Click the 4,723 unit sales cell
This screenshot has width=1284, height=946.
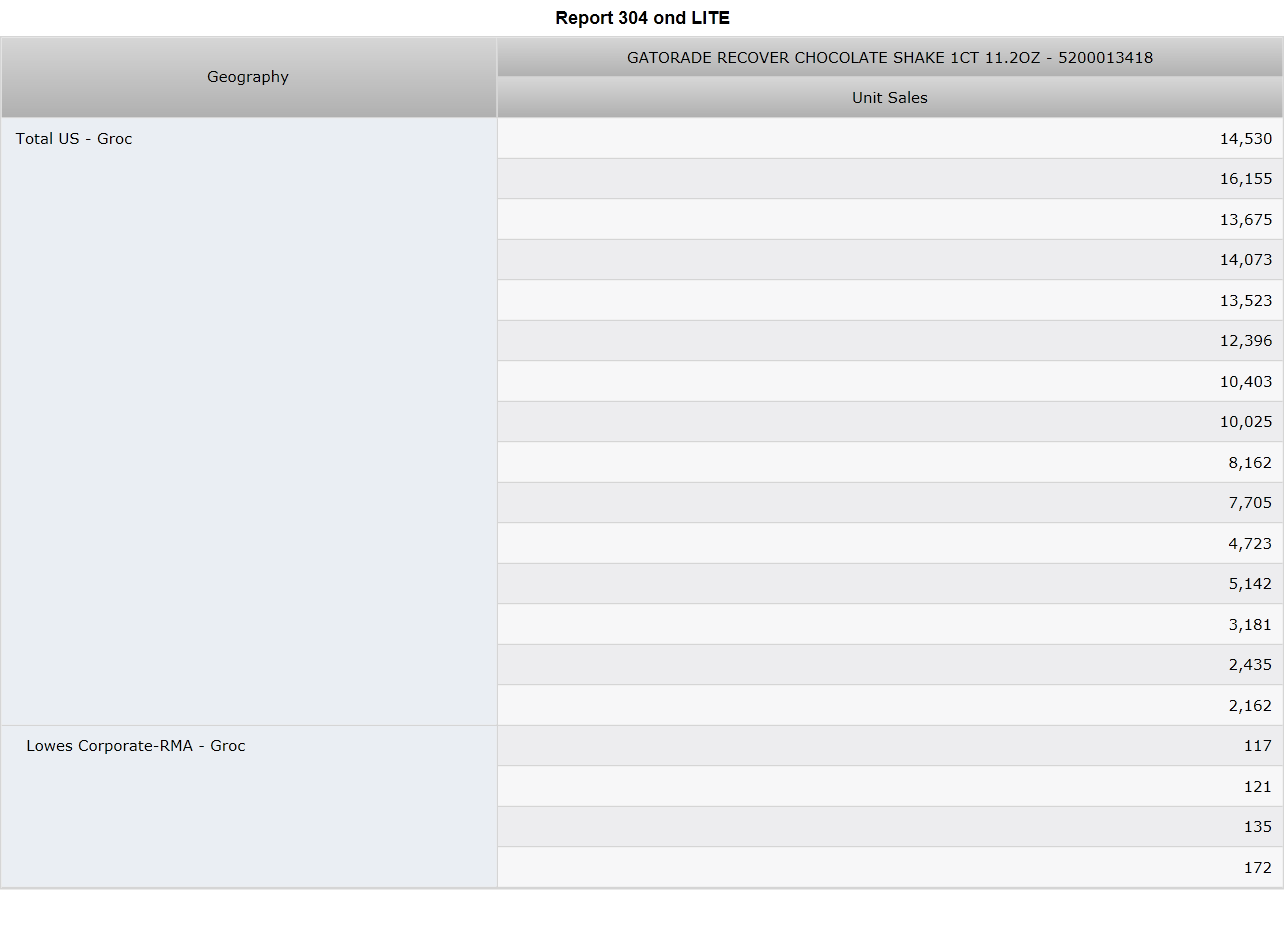coord(890,543)
